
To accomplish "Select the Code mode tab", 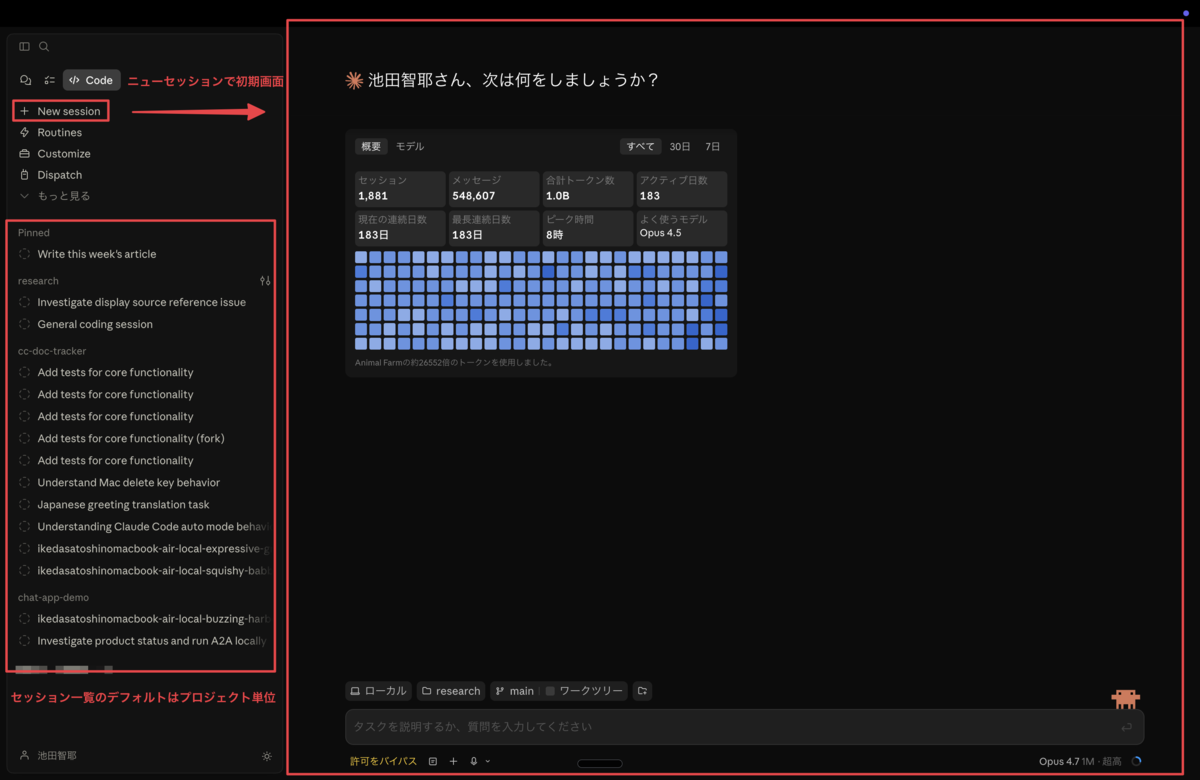I will tap(91, 80).
